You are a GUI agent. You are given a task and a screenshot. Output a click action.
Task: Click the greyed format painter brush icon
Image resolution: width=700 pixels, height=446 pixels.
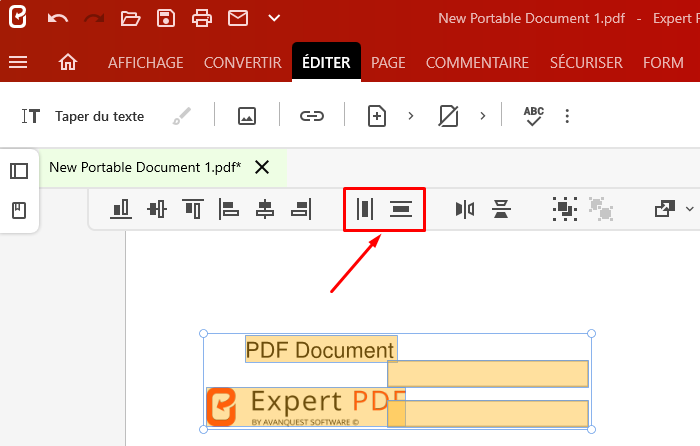click(x=182, y=117)
